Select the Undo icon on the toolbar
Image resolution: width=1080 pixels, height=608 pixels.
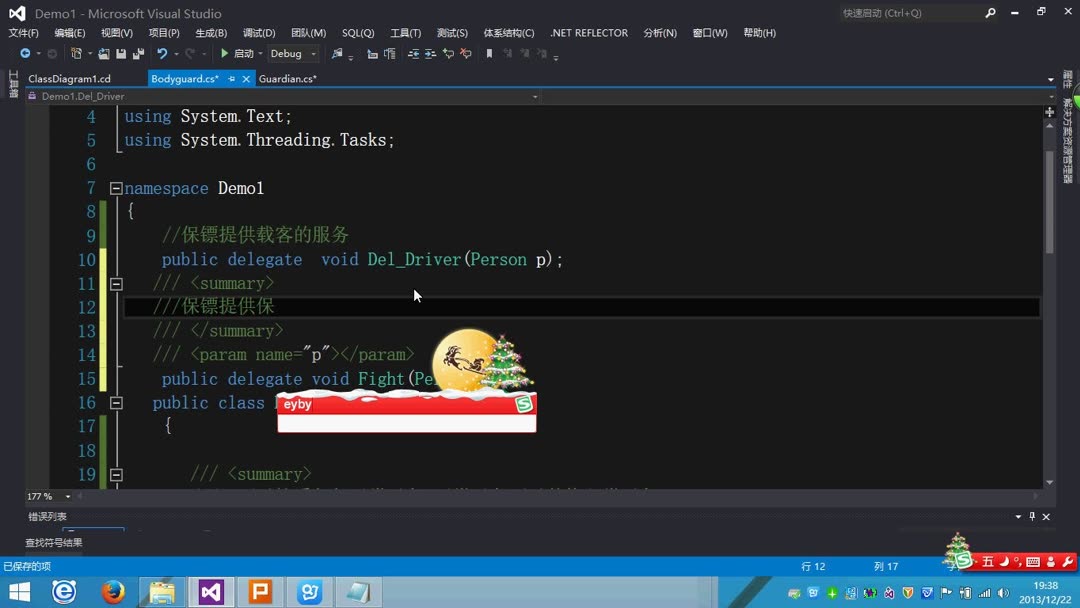pyautogui.click(x=161, y=54)
